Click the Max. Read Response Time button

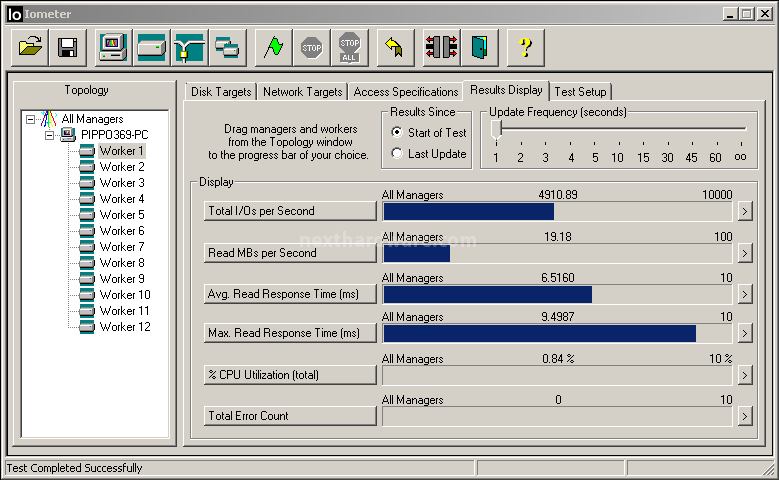pyautogui.click(x=290, y=333)
